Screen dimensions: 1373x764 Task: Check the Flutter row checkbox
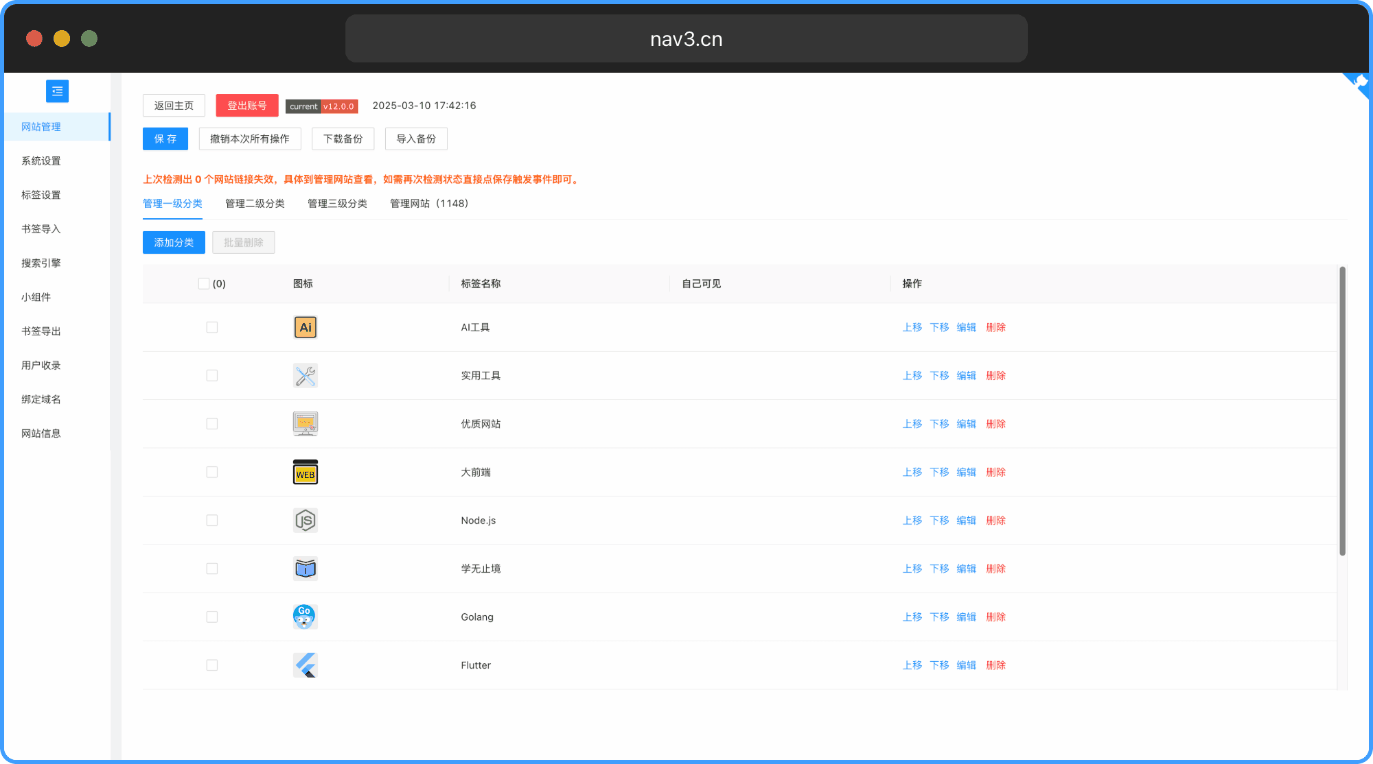pyautogui.click(x=212, y=665)
